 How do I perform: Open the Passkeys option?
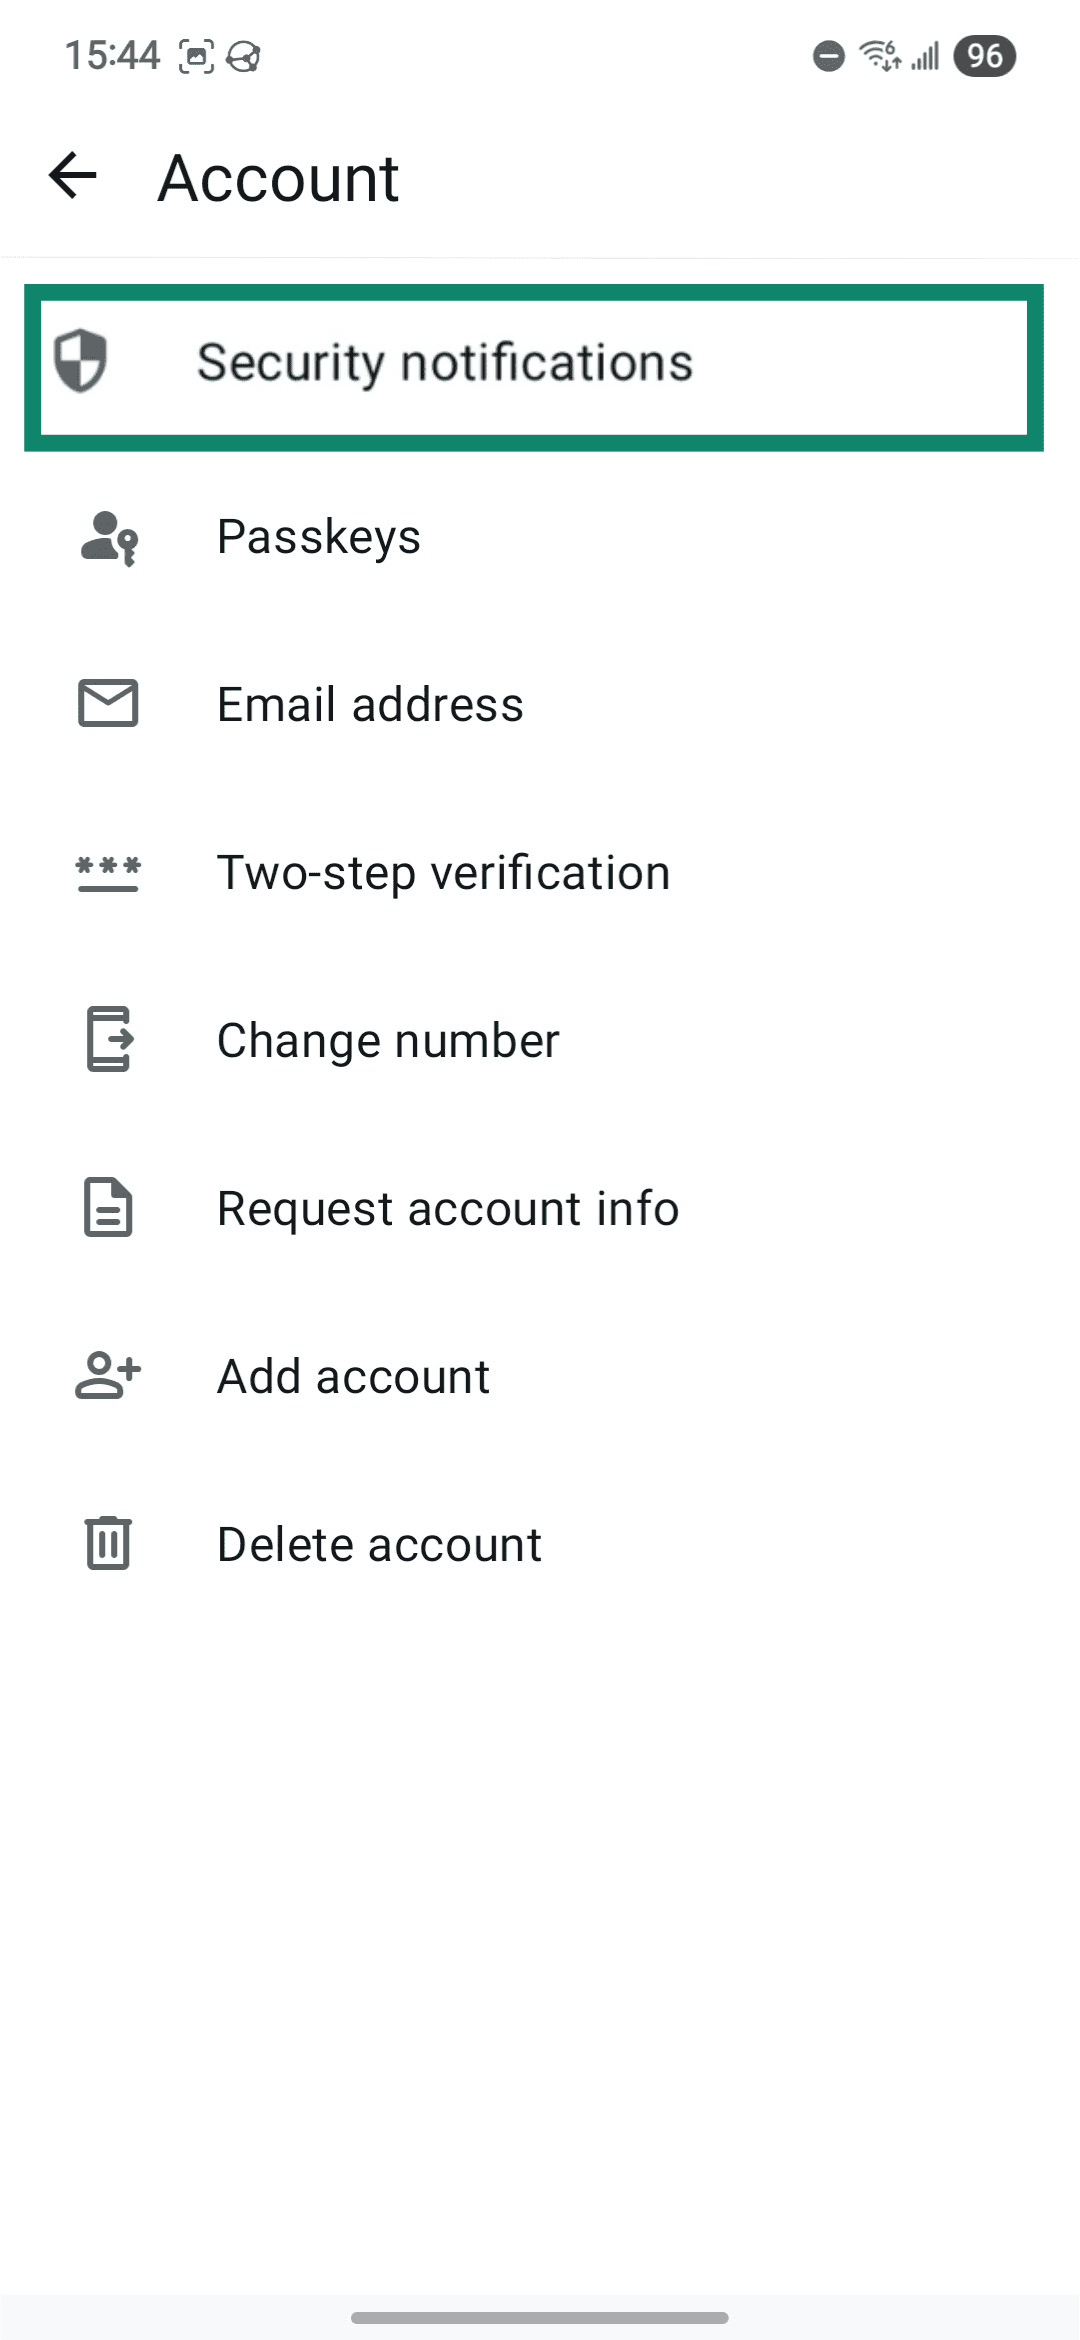[318, 538]
